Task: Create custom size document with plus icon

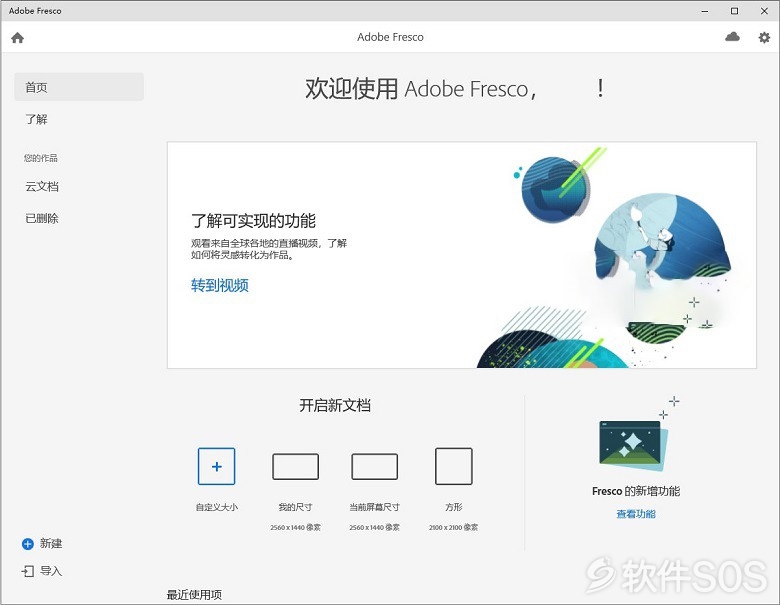Action: tap(216, 466)
